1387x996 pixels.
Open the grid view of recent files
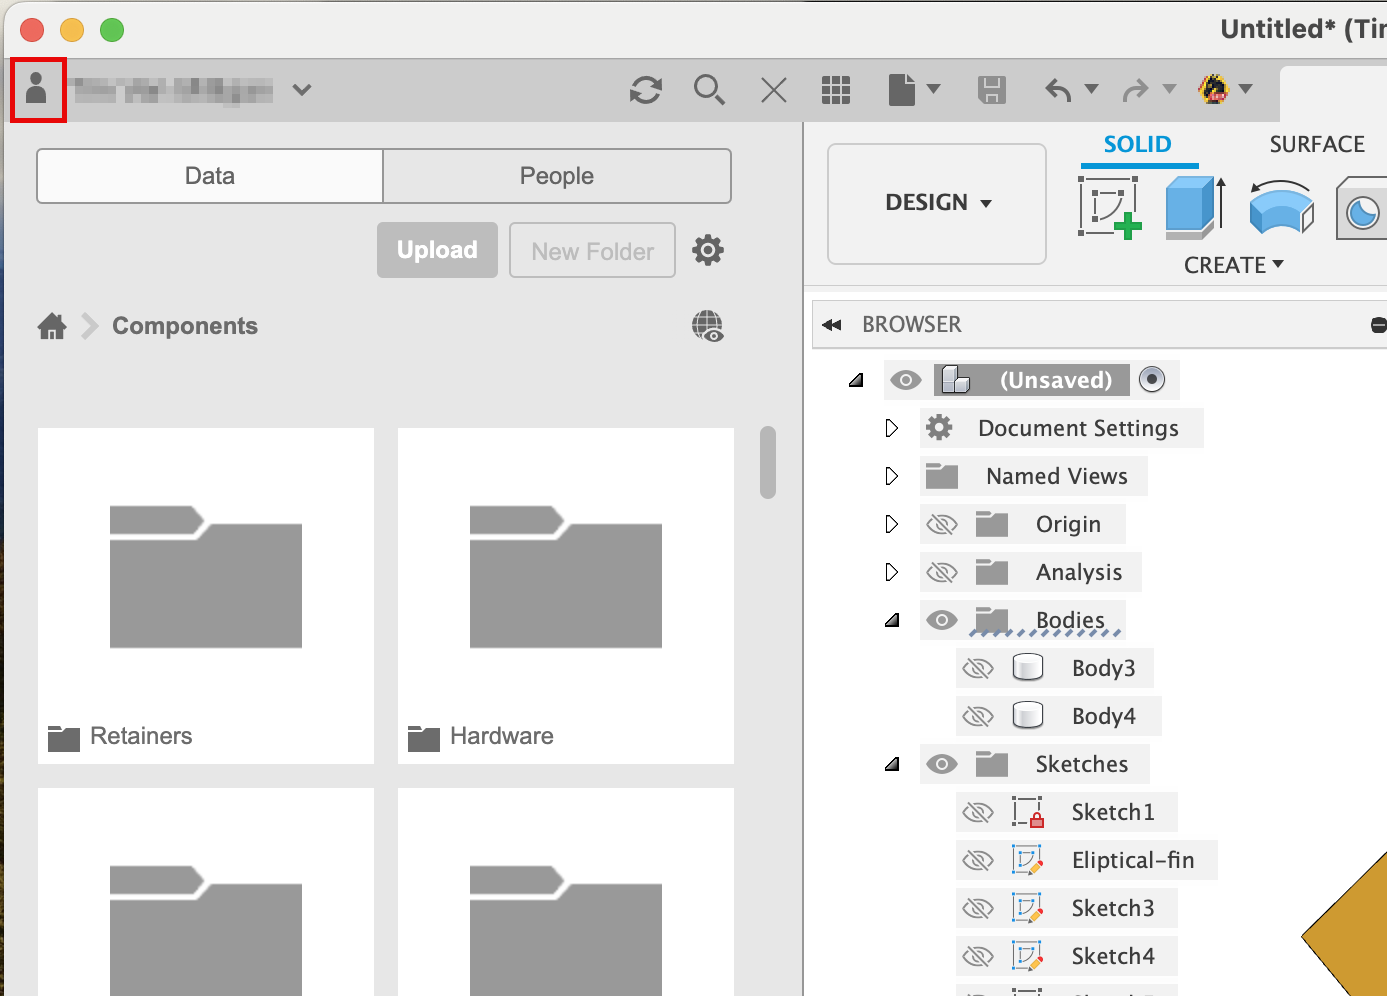pos(836,90)
